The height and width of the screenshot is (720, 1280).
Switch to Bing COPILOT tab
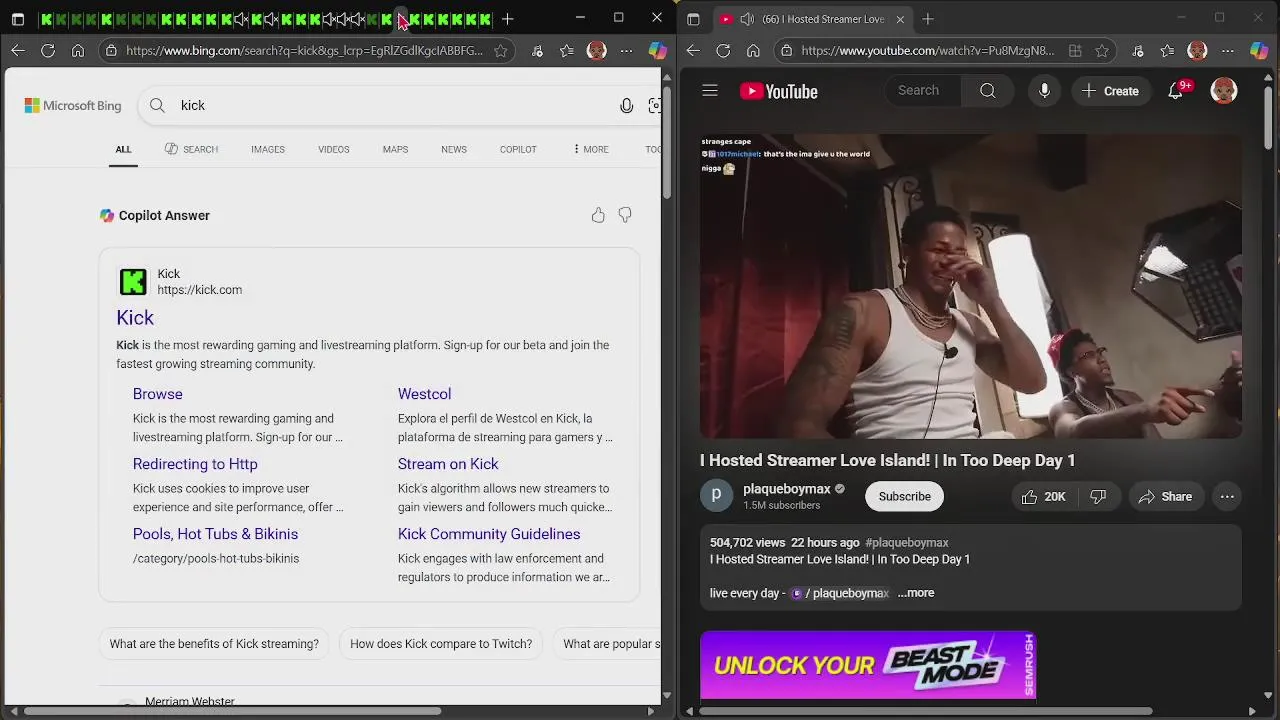518,149
